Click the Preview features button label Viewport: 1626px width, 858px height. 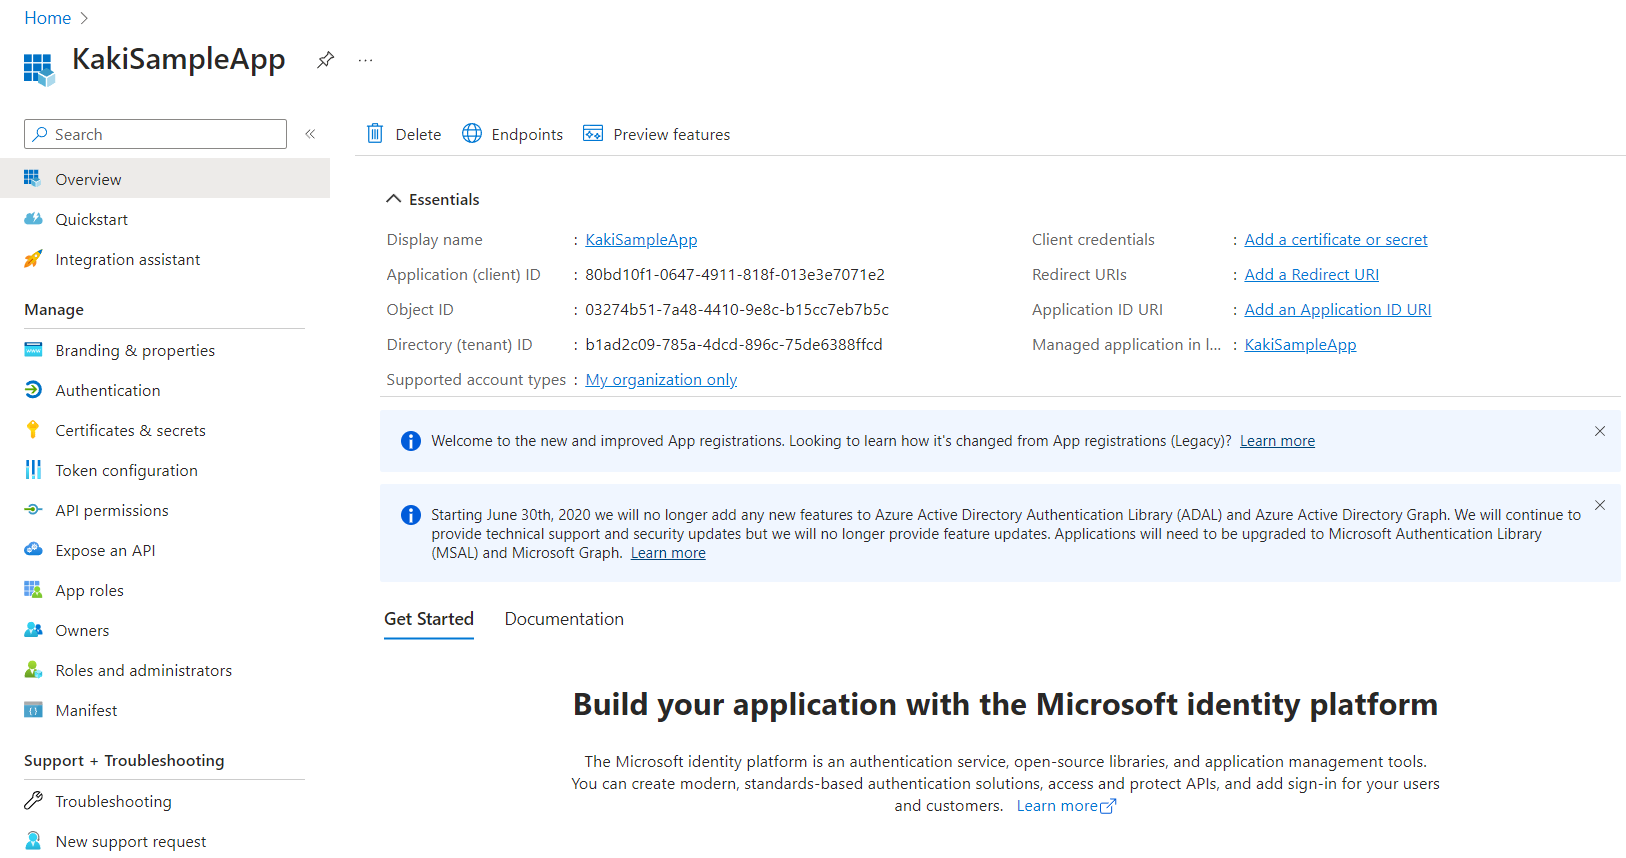(x=671, y=134)
